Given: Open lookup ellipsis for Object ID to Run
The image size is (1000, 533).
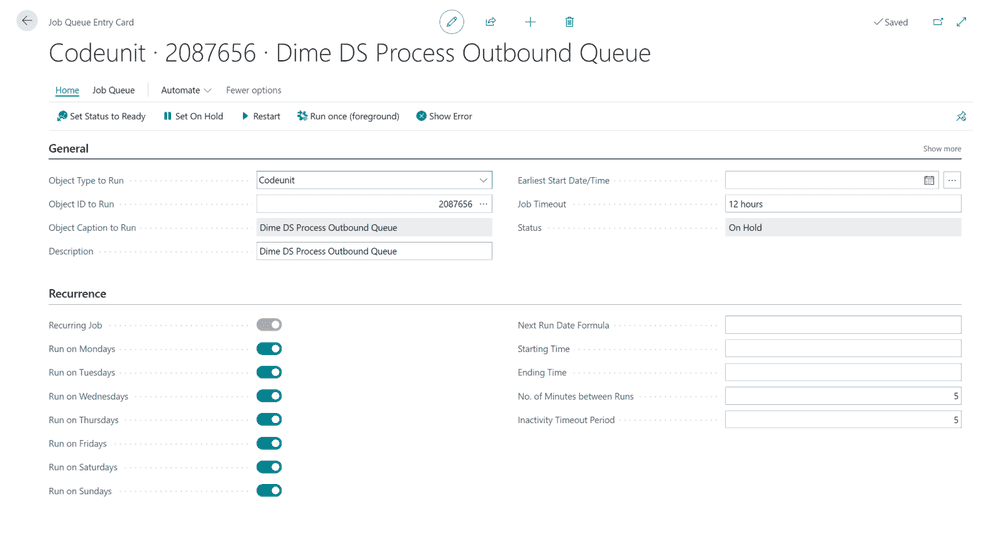Looking at the screenshot, I should [x=483, y=204].
